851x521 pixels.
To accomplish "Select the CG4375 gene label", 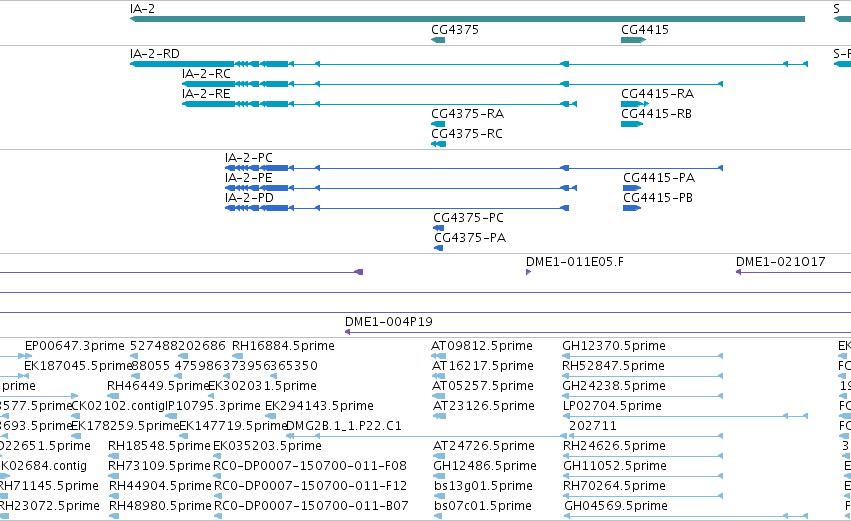I will click(455, 30).
